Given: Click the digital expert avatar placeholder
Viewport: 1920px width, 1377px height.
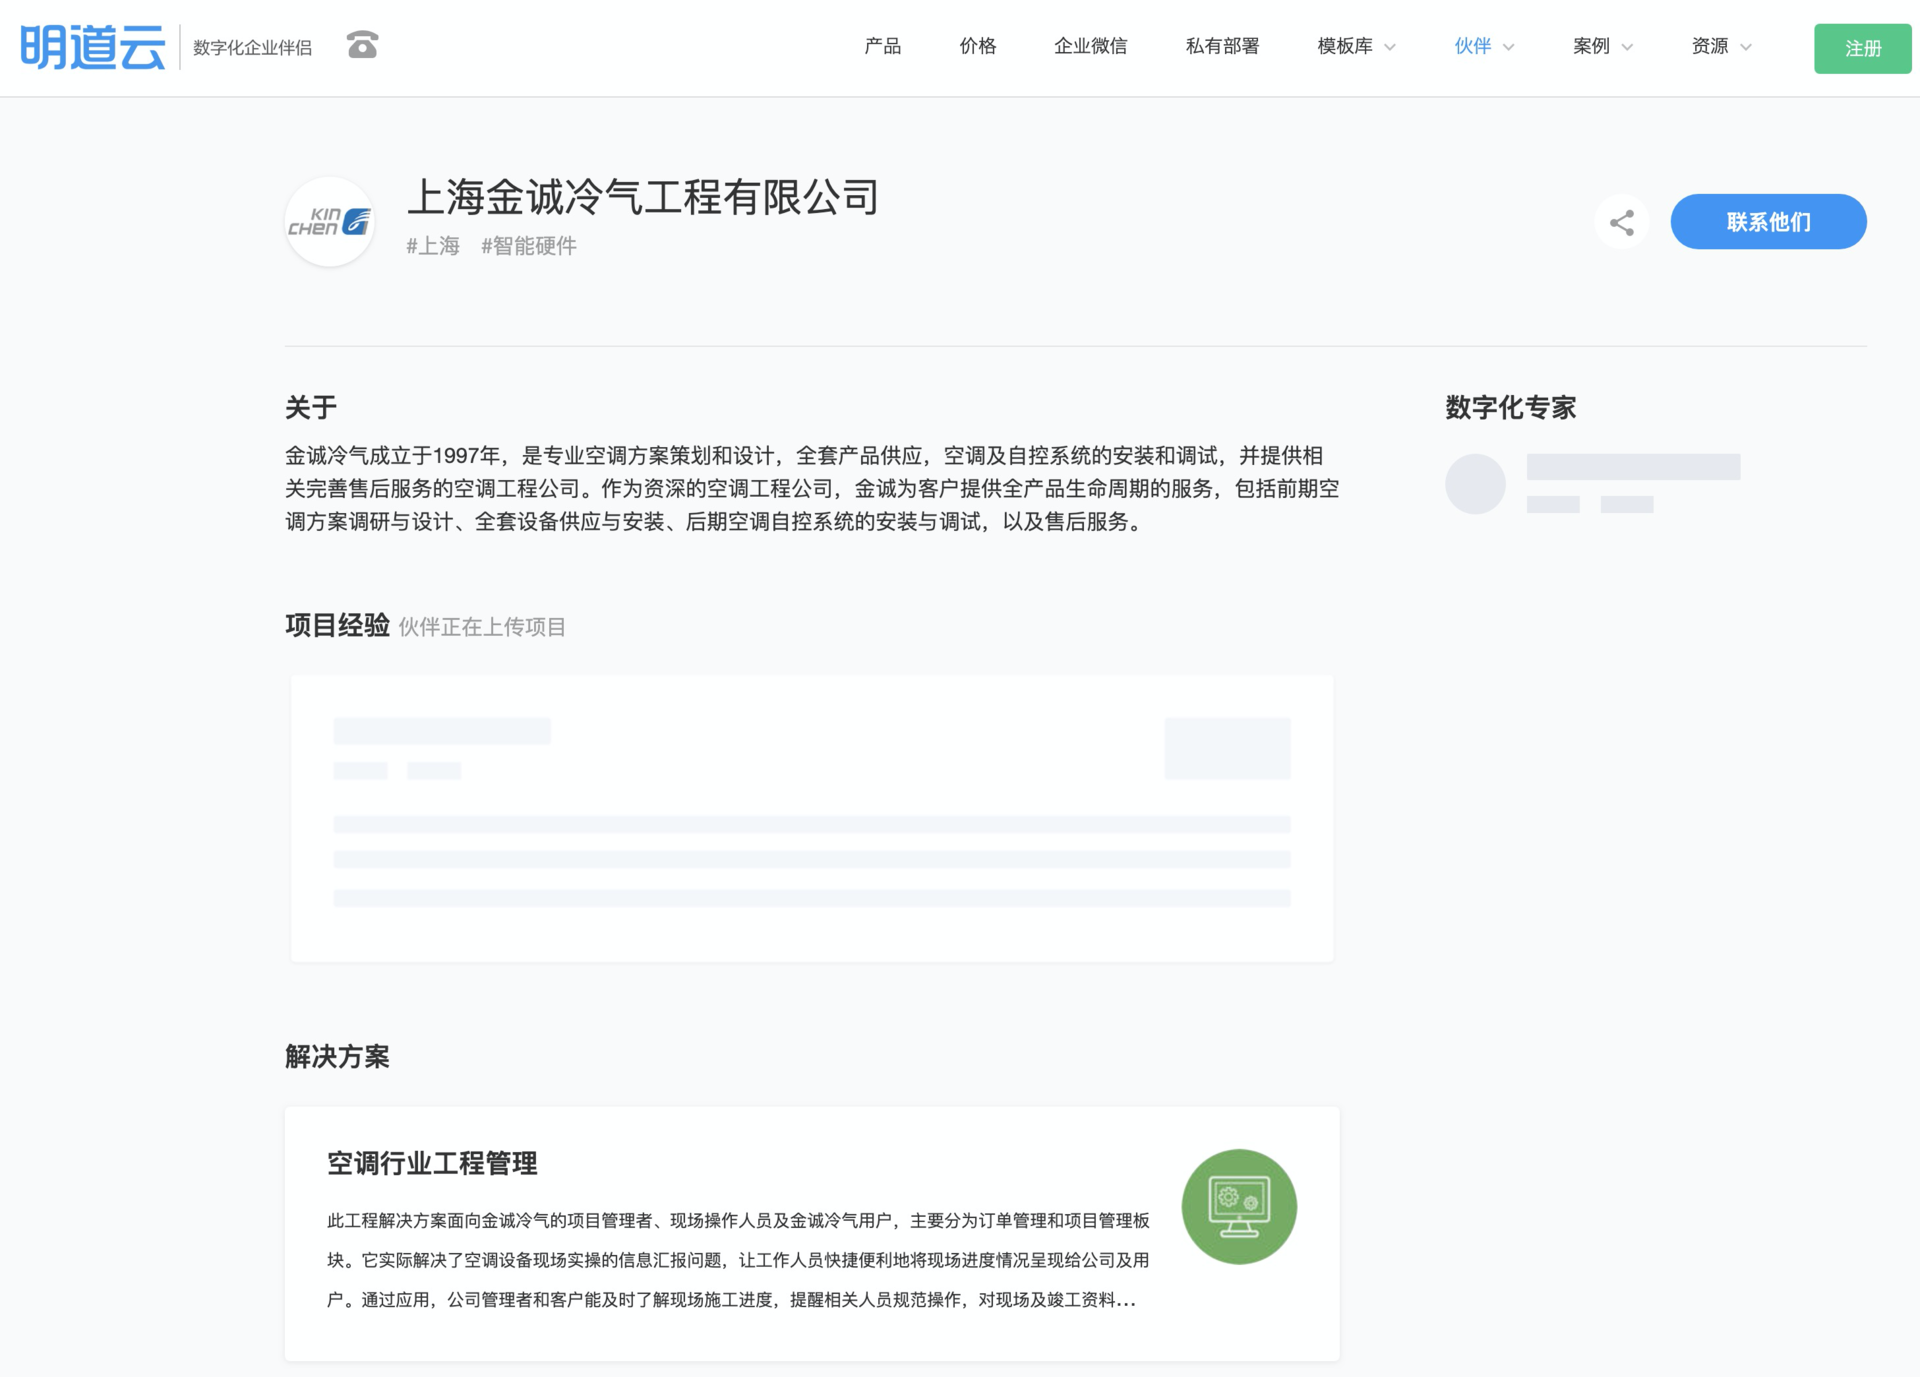Looking at the screenshot, I should tap(1475, 484).
